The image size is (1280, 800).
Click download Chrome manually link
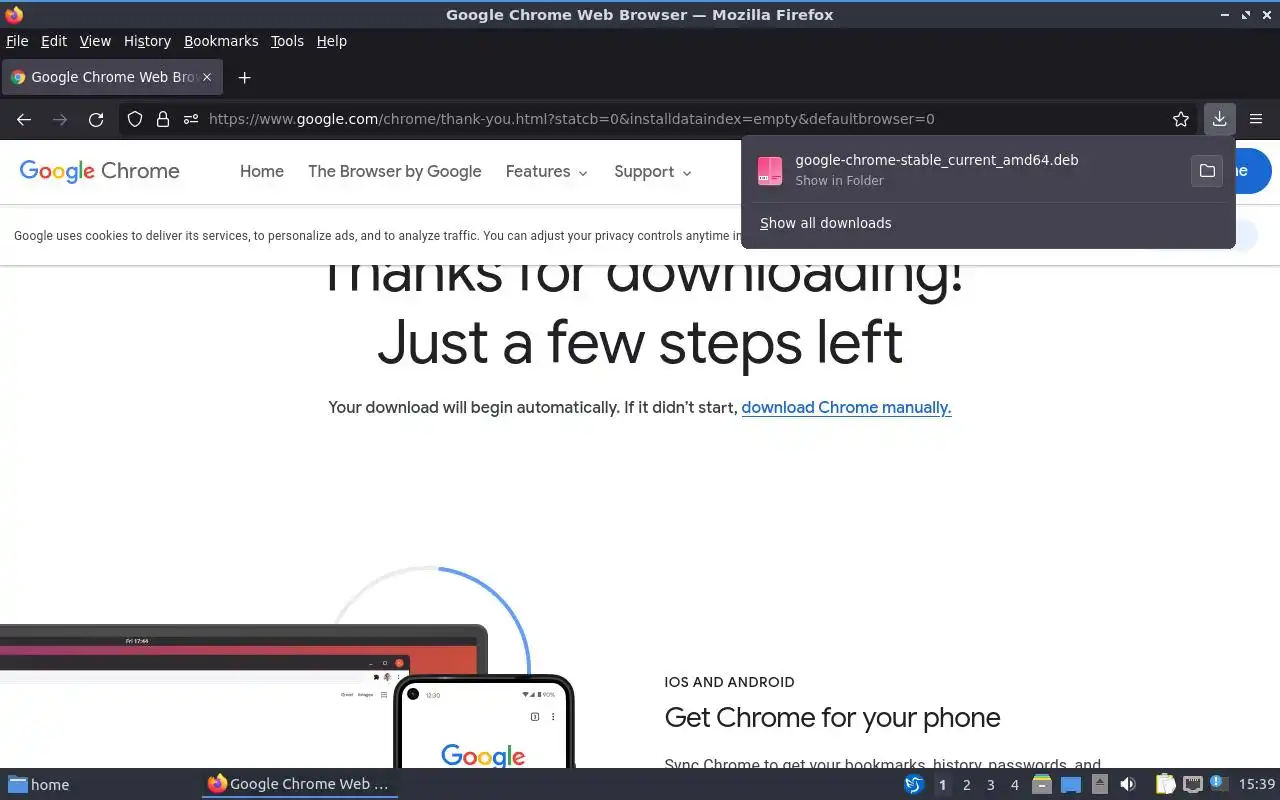(846, 408)
